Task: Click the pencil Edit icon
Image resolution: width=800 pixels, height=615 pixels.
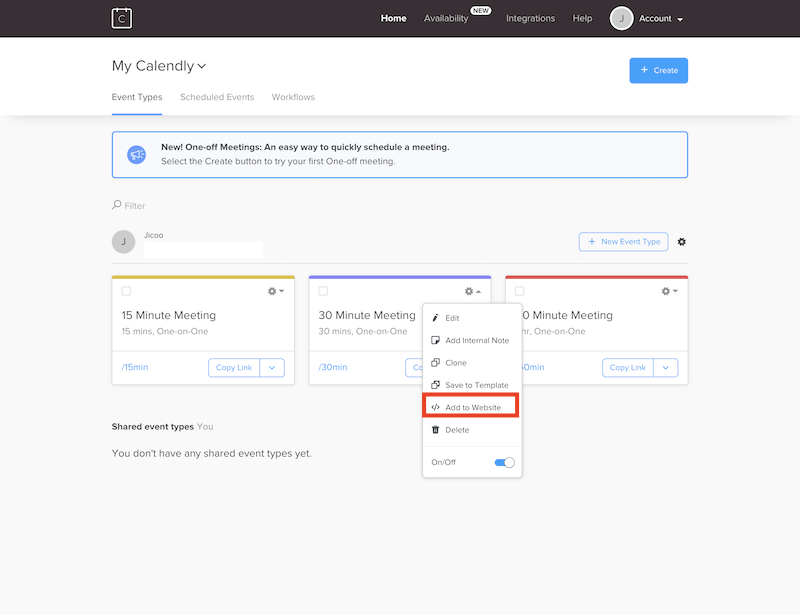Action: pos(435,318)
